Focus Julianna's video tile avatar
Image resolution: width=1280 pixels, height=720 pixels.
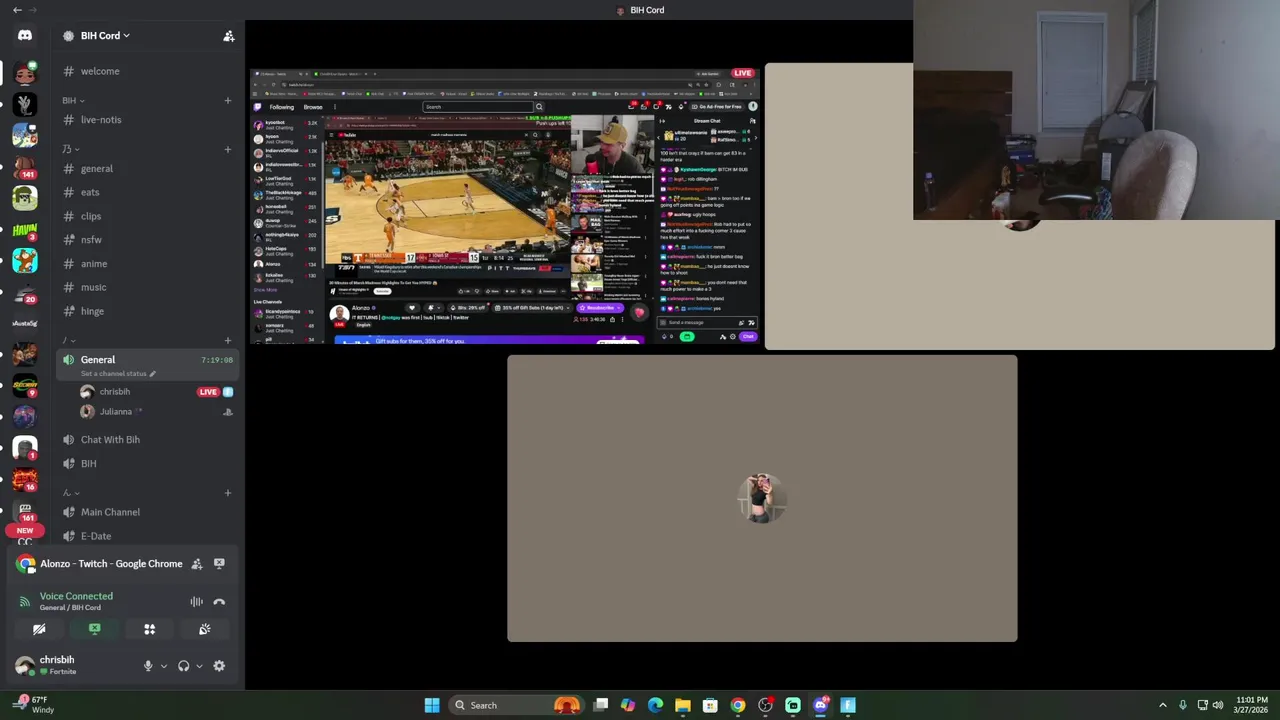[761, 497]
